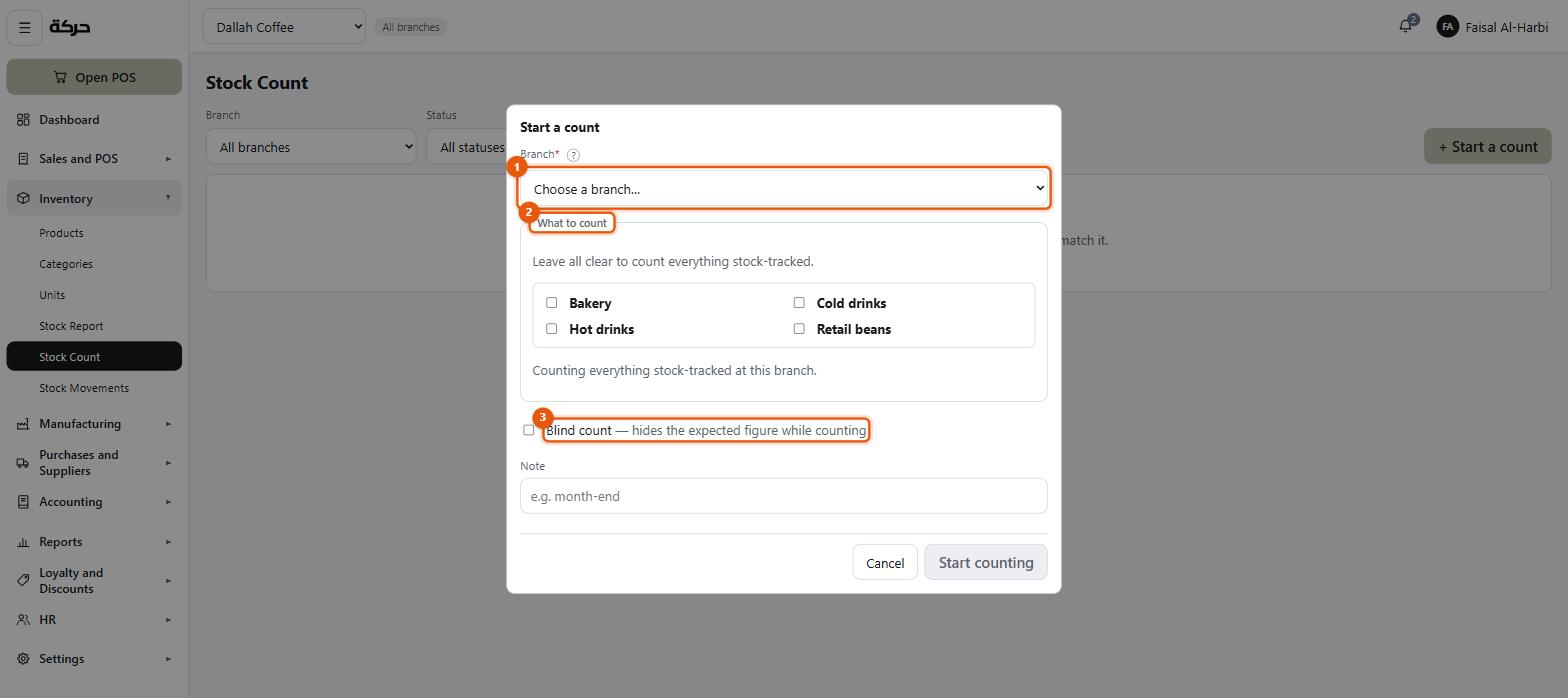The width and height of the screenshot is (1568, 698).
Task: Check the Hot drinks category checkbox
Action: (x=551, y=329)
